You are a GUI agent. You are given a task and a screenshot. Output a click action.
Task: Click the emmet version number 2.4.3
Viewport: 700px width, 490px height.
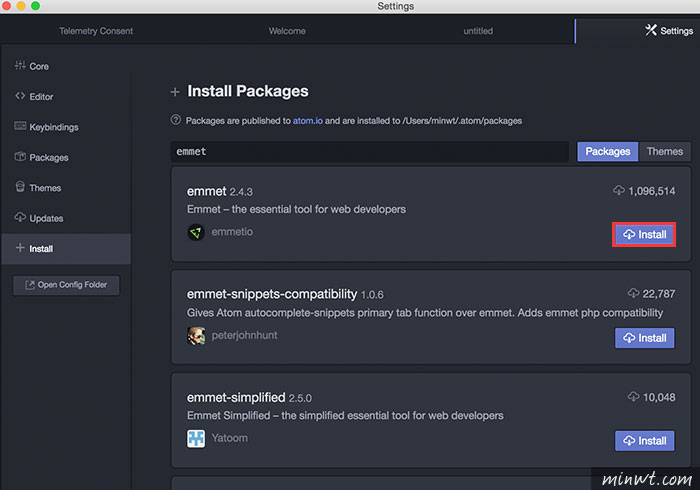click(241, 192)
